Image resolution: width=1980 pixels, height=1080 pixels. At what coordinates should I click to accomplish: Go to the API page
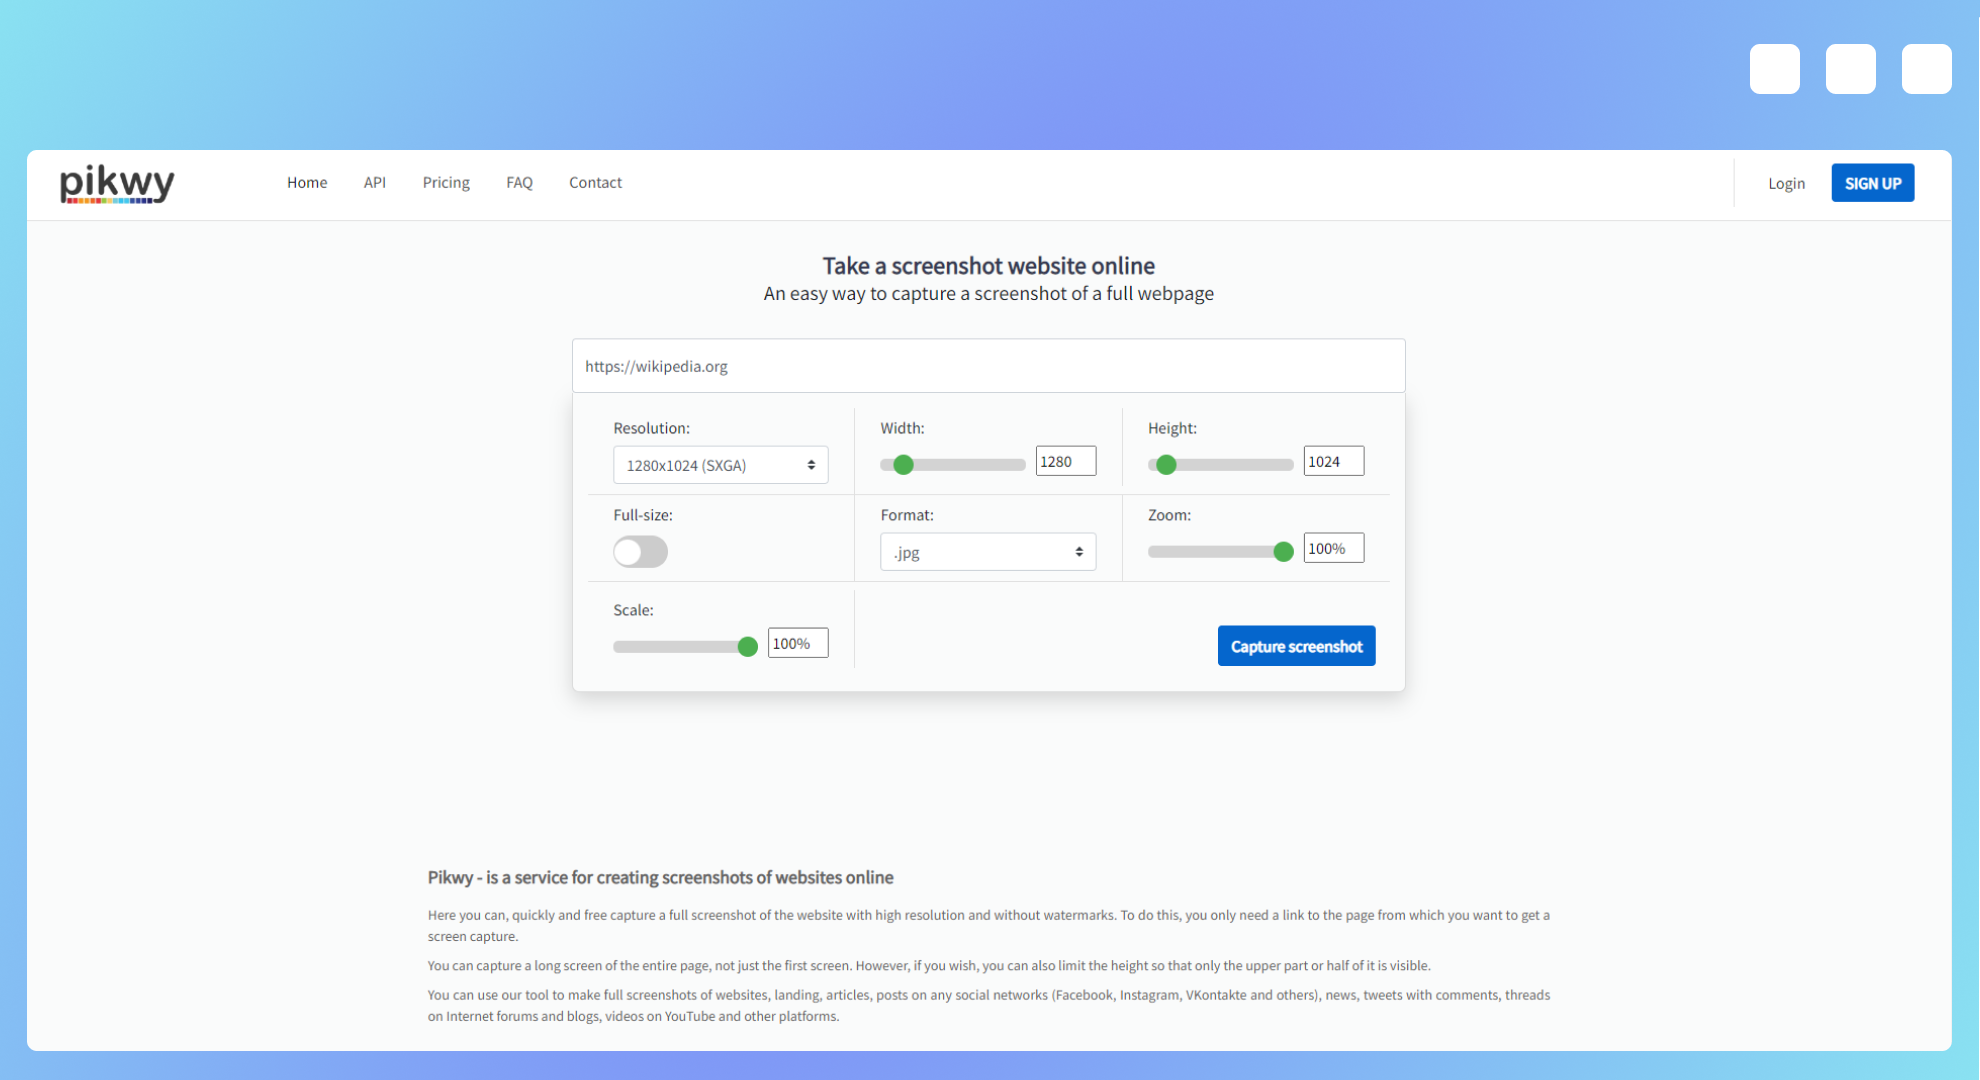coord(374,182)
